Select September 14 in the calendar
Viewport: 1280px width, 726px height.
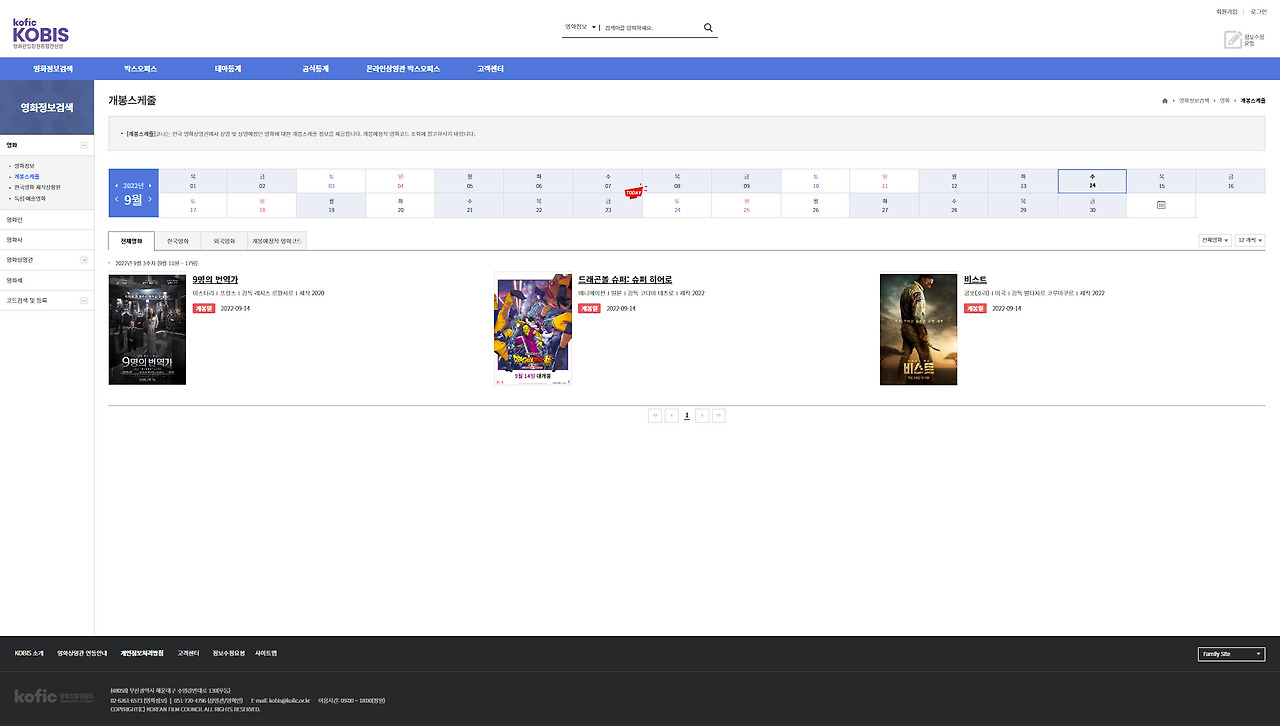pyautogui.click(x=1092, y=181)
